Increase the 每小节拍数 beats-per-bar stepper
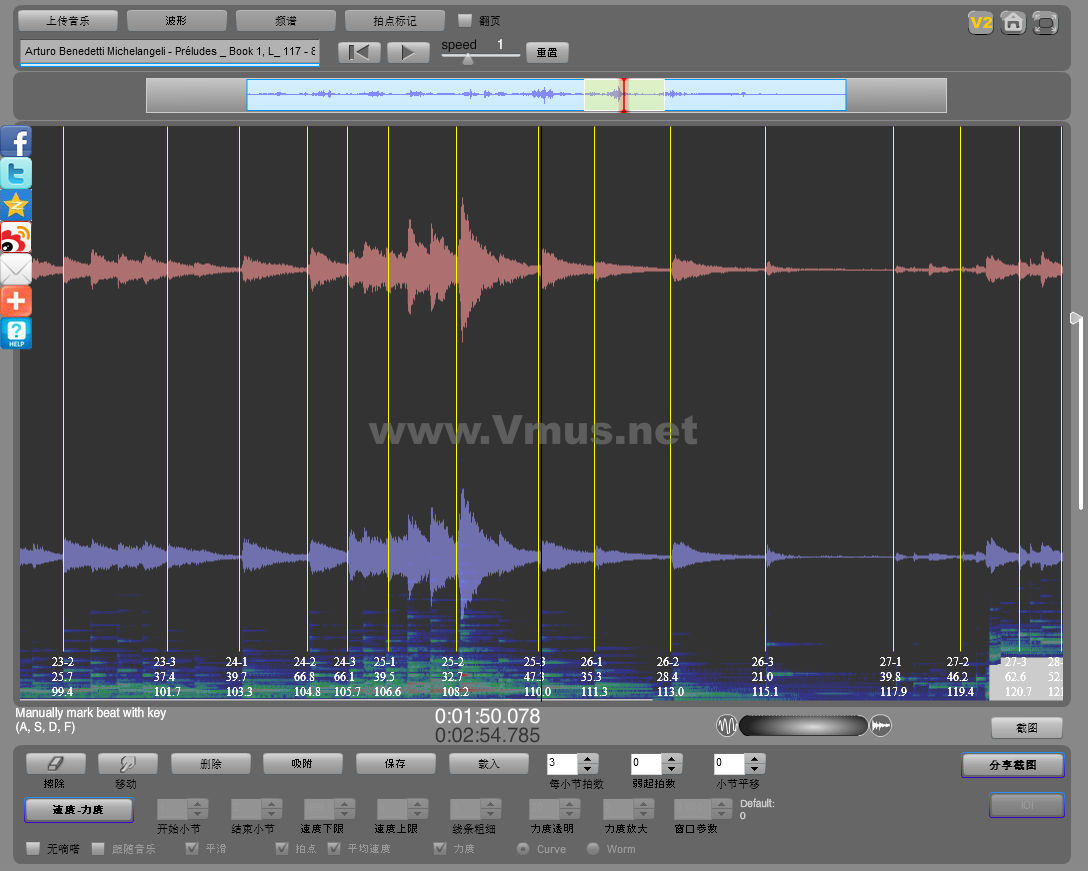This screenshot has width=1088, height=871. click(588, 758)
